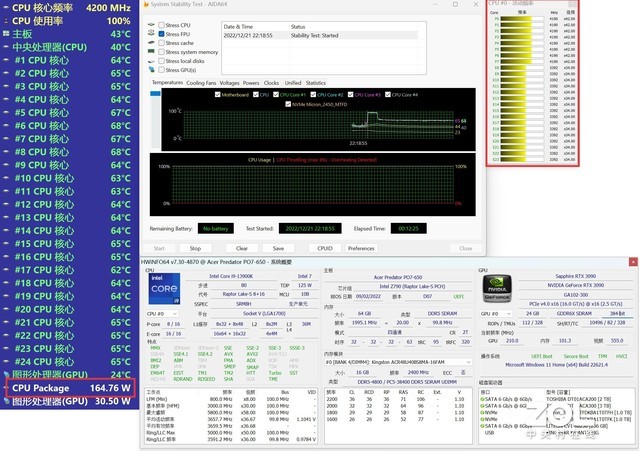Toggle the CPU Core #4 graph checkbox

388,95
